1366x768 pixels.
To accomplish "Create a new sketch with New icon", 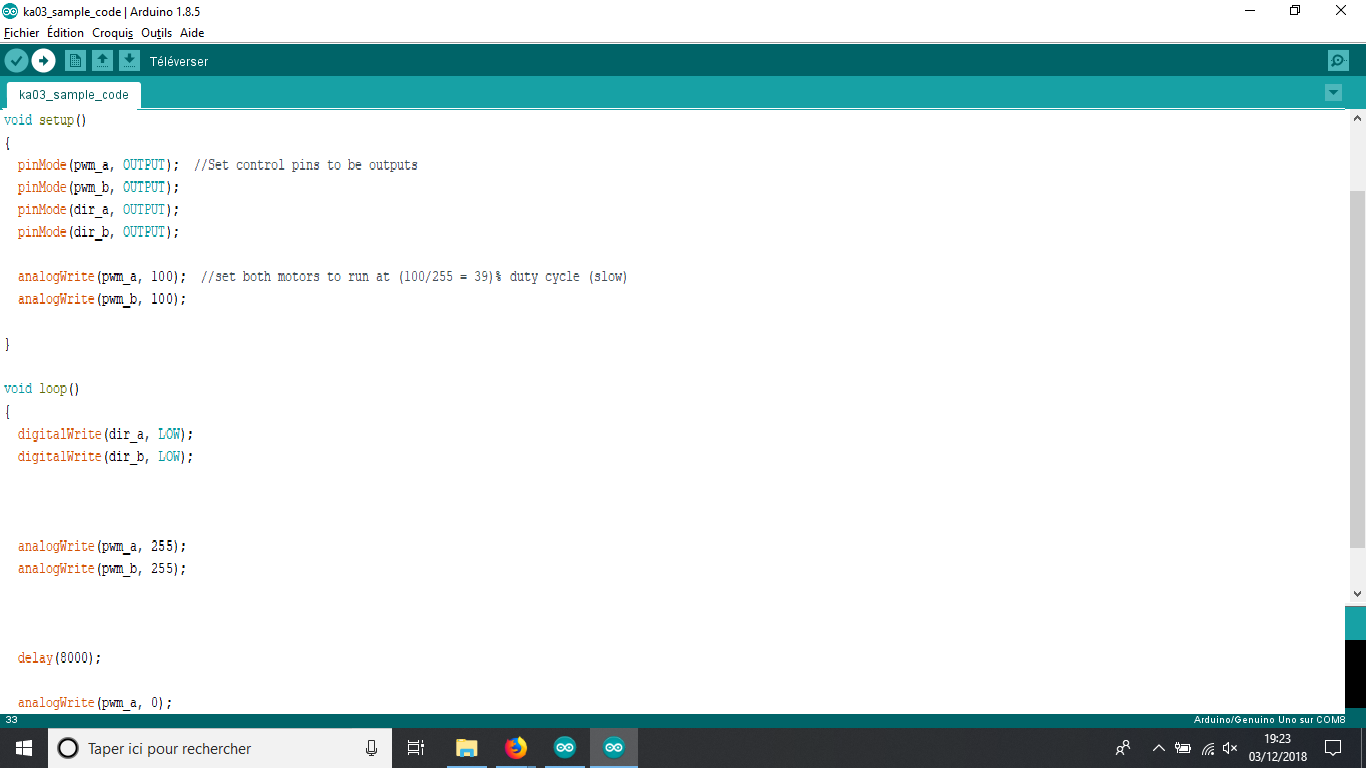I will click(x=75, y=61).
